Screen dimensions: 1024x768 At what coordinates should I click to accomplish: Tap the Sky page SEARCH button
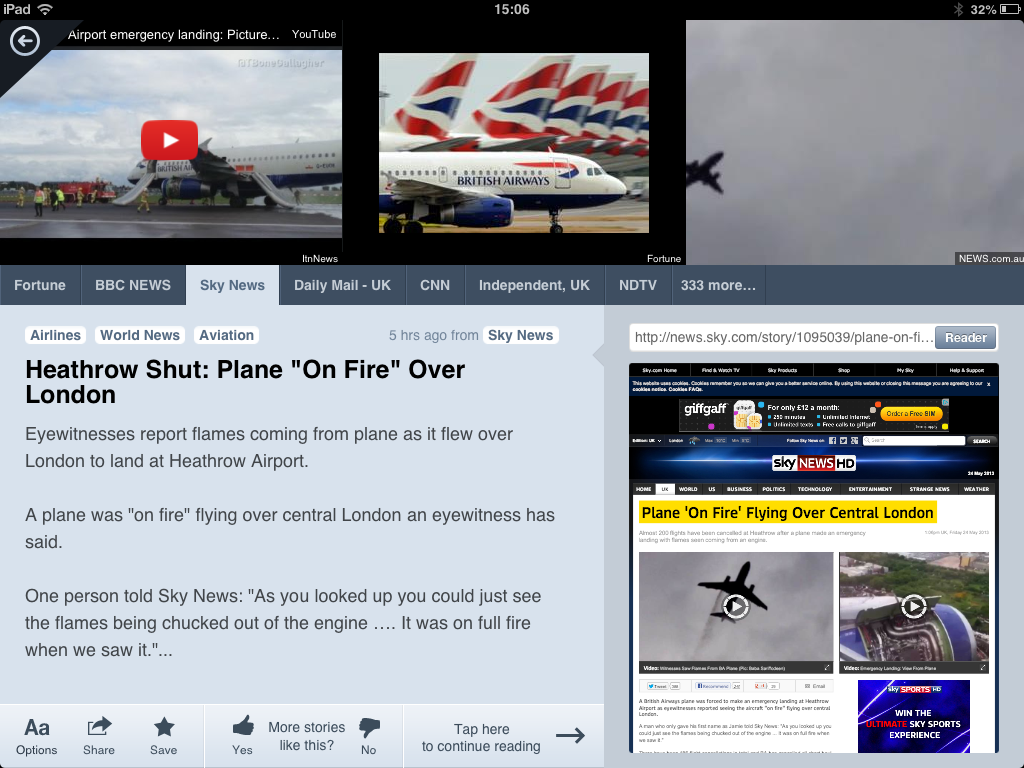tap(982, 441)
